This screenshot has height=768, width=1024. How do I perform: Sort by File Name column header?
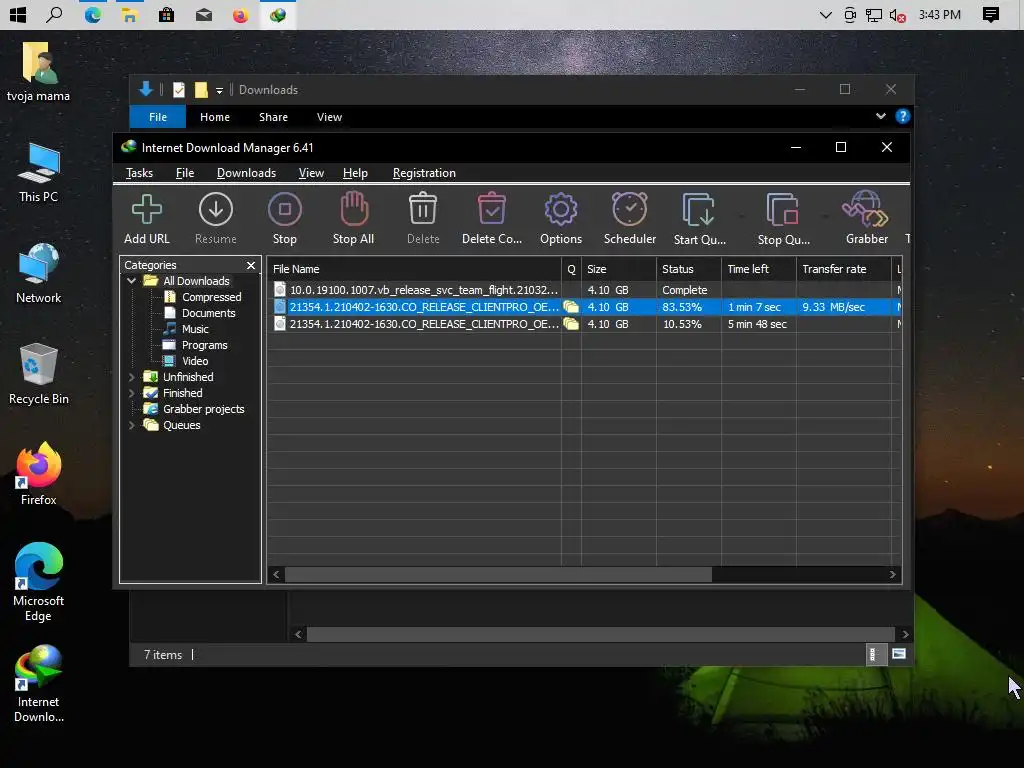pyautogui.click(x=414, y=269)
